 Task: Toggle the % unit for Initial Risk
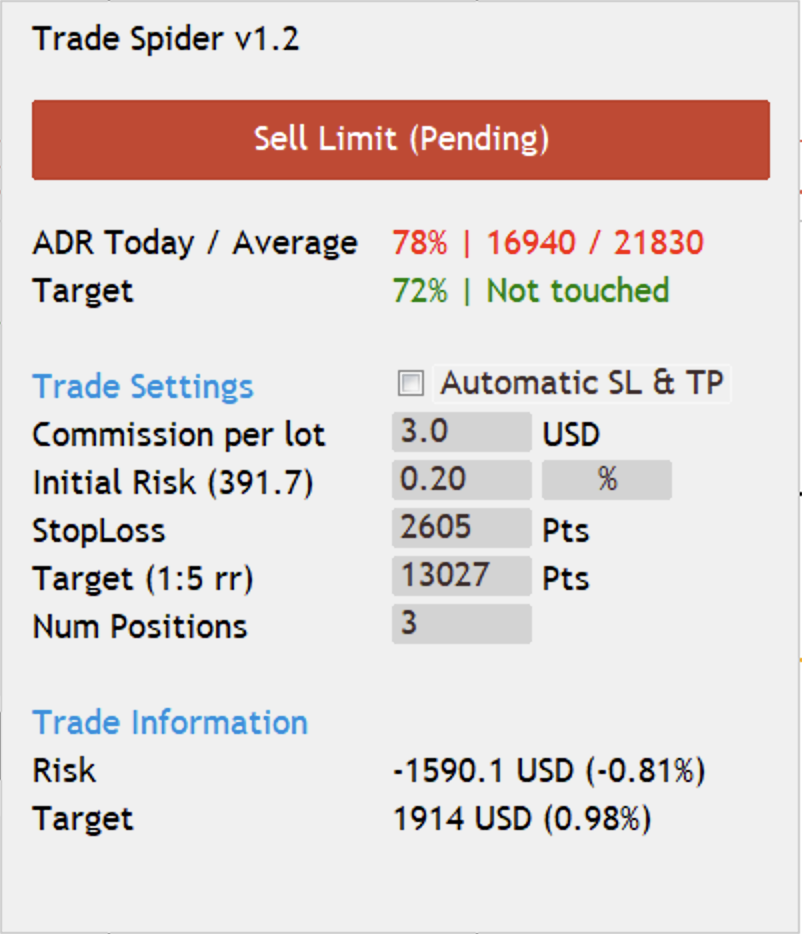point(605,480)
